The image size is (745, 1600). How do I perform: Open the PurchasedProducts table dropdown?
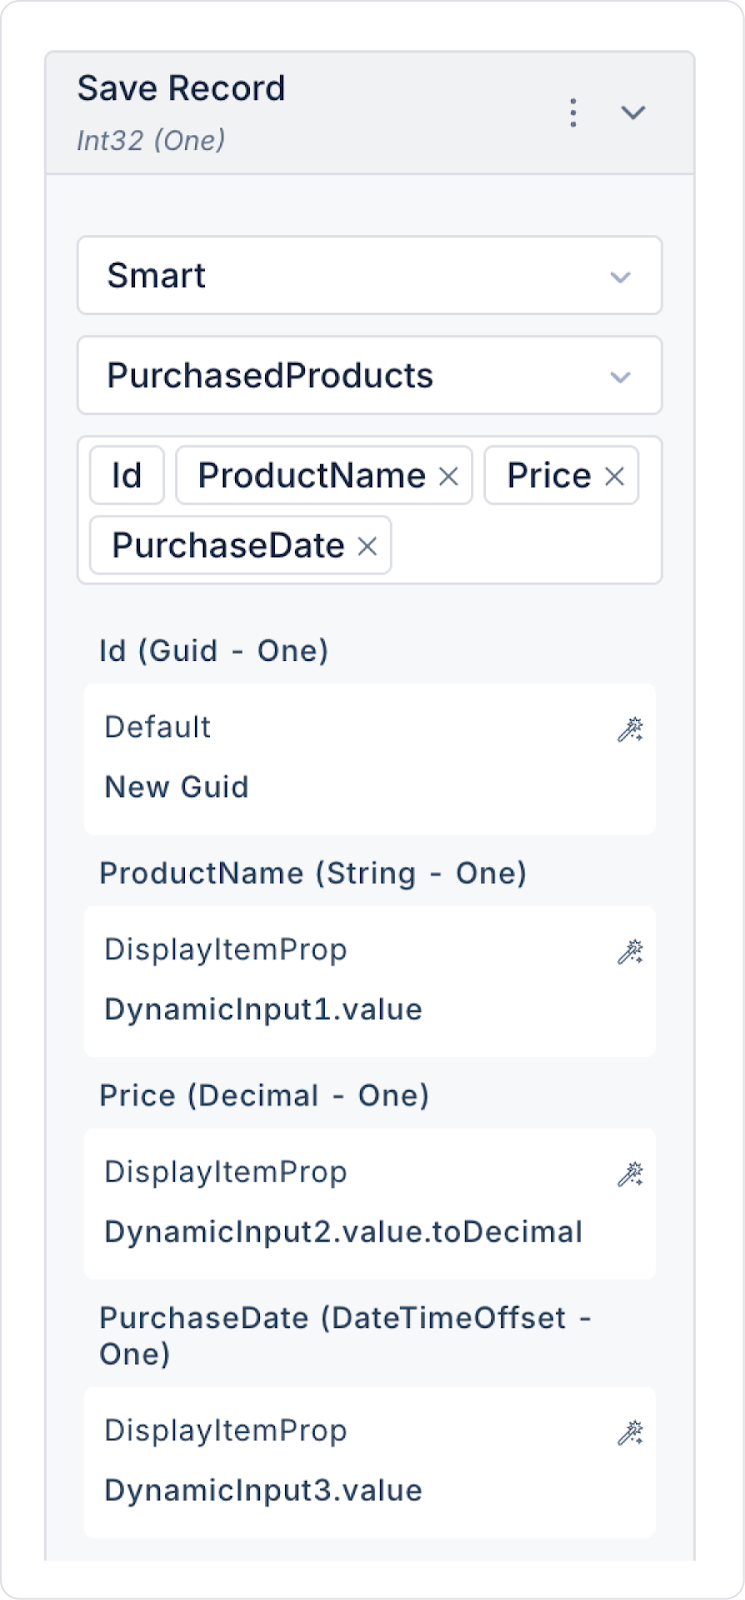(x=369, y=376)
